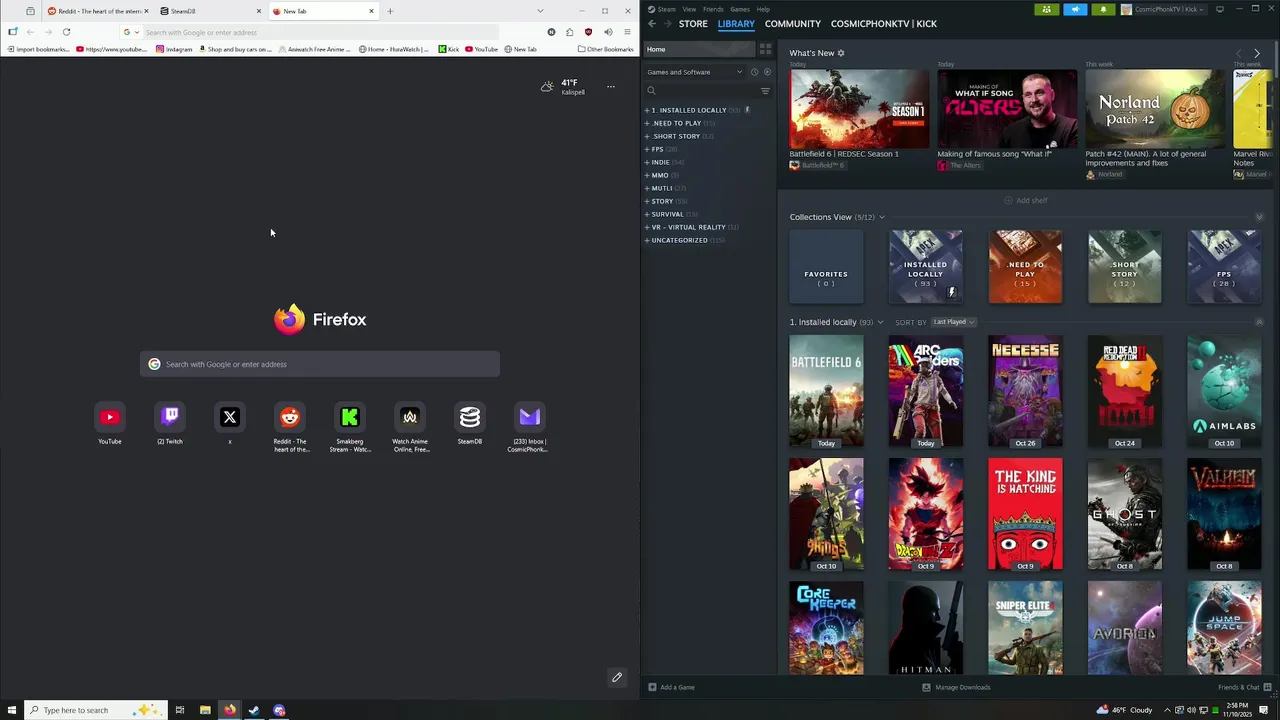
Task: Open the Games and Software dropdown
Action: click(x=695, y=72)
